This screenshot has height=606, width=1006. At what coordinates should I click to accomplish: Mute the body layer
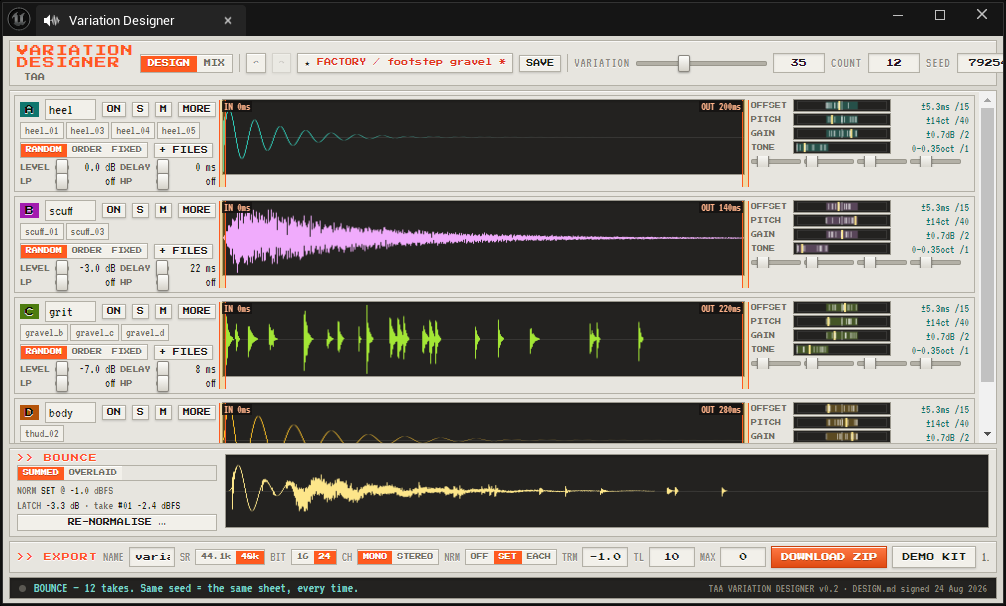coord(164,412)
